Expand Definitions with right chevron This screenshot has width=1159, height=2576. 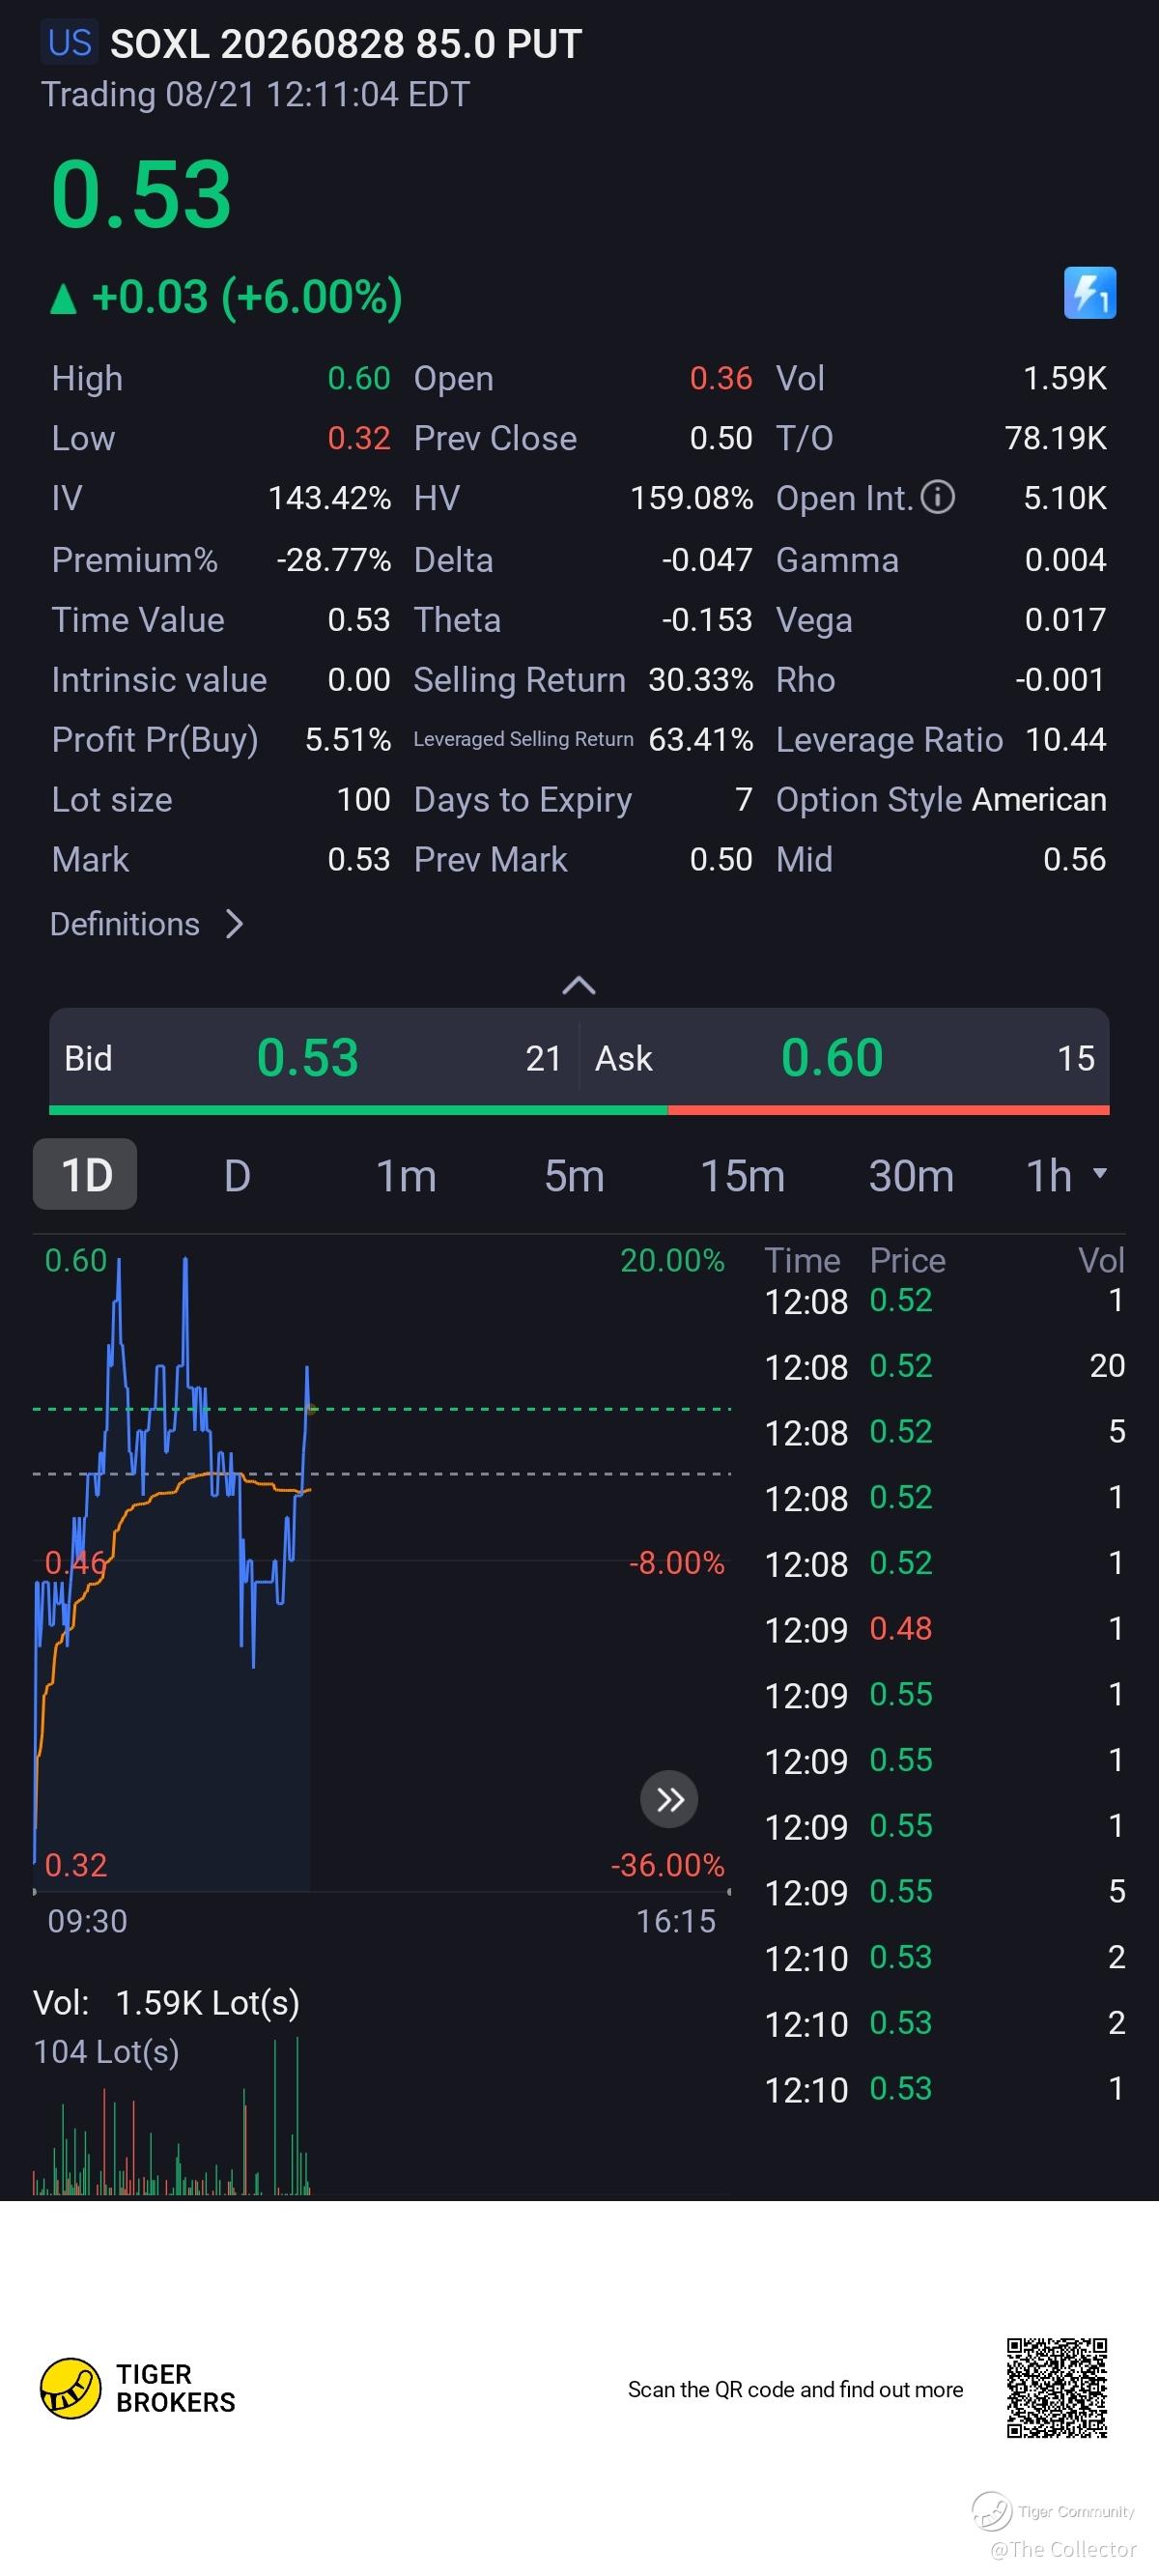(234, 924)
